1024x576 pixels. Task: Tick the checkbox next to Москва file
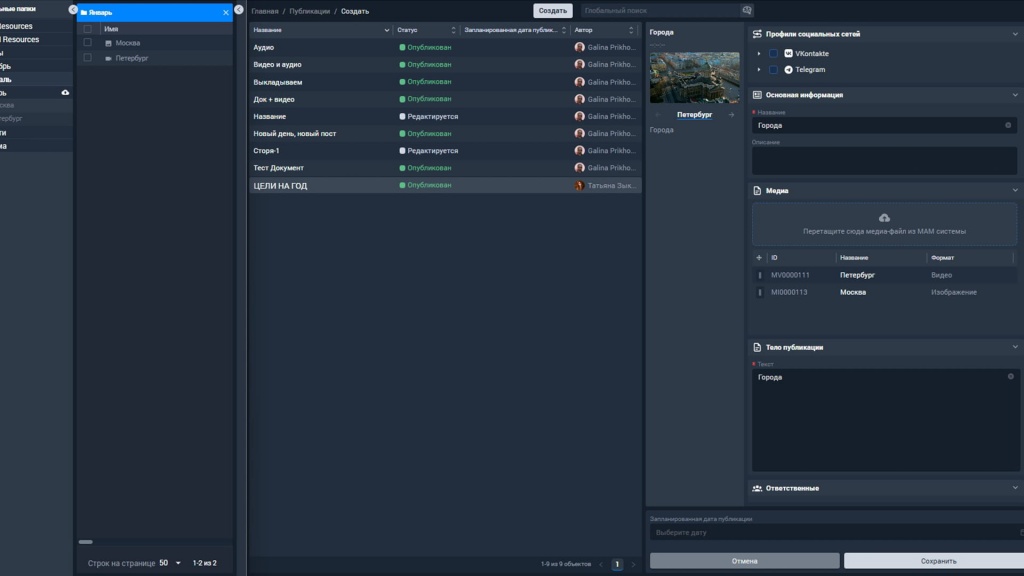(88, 43)
